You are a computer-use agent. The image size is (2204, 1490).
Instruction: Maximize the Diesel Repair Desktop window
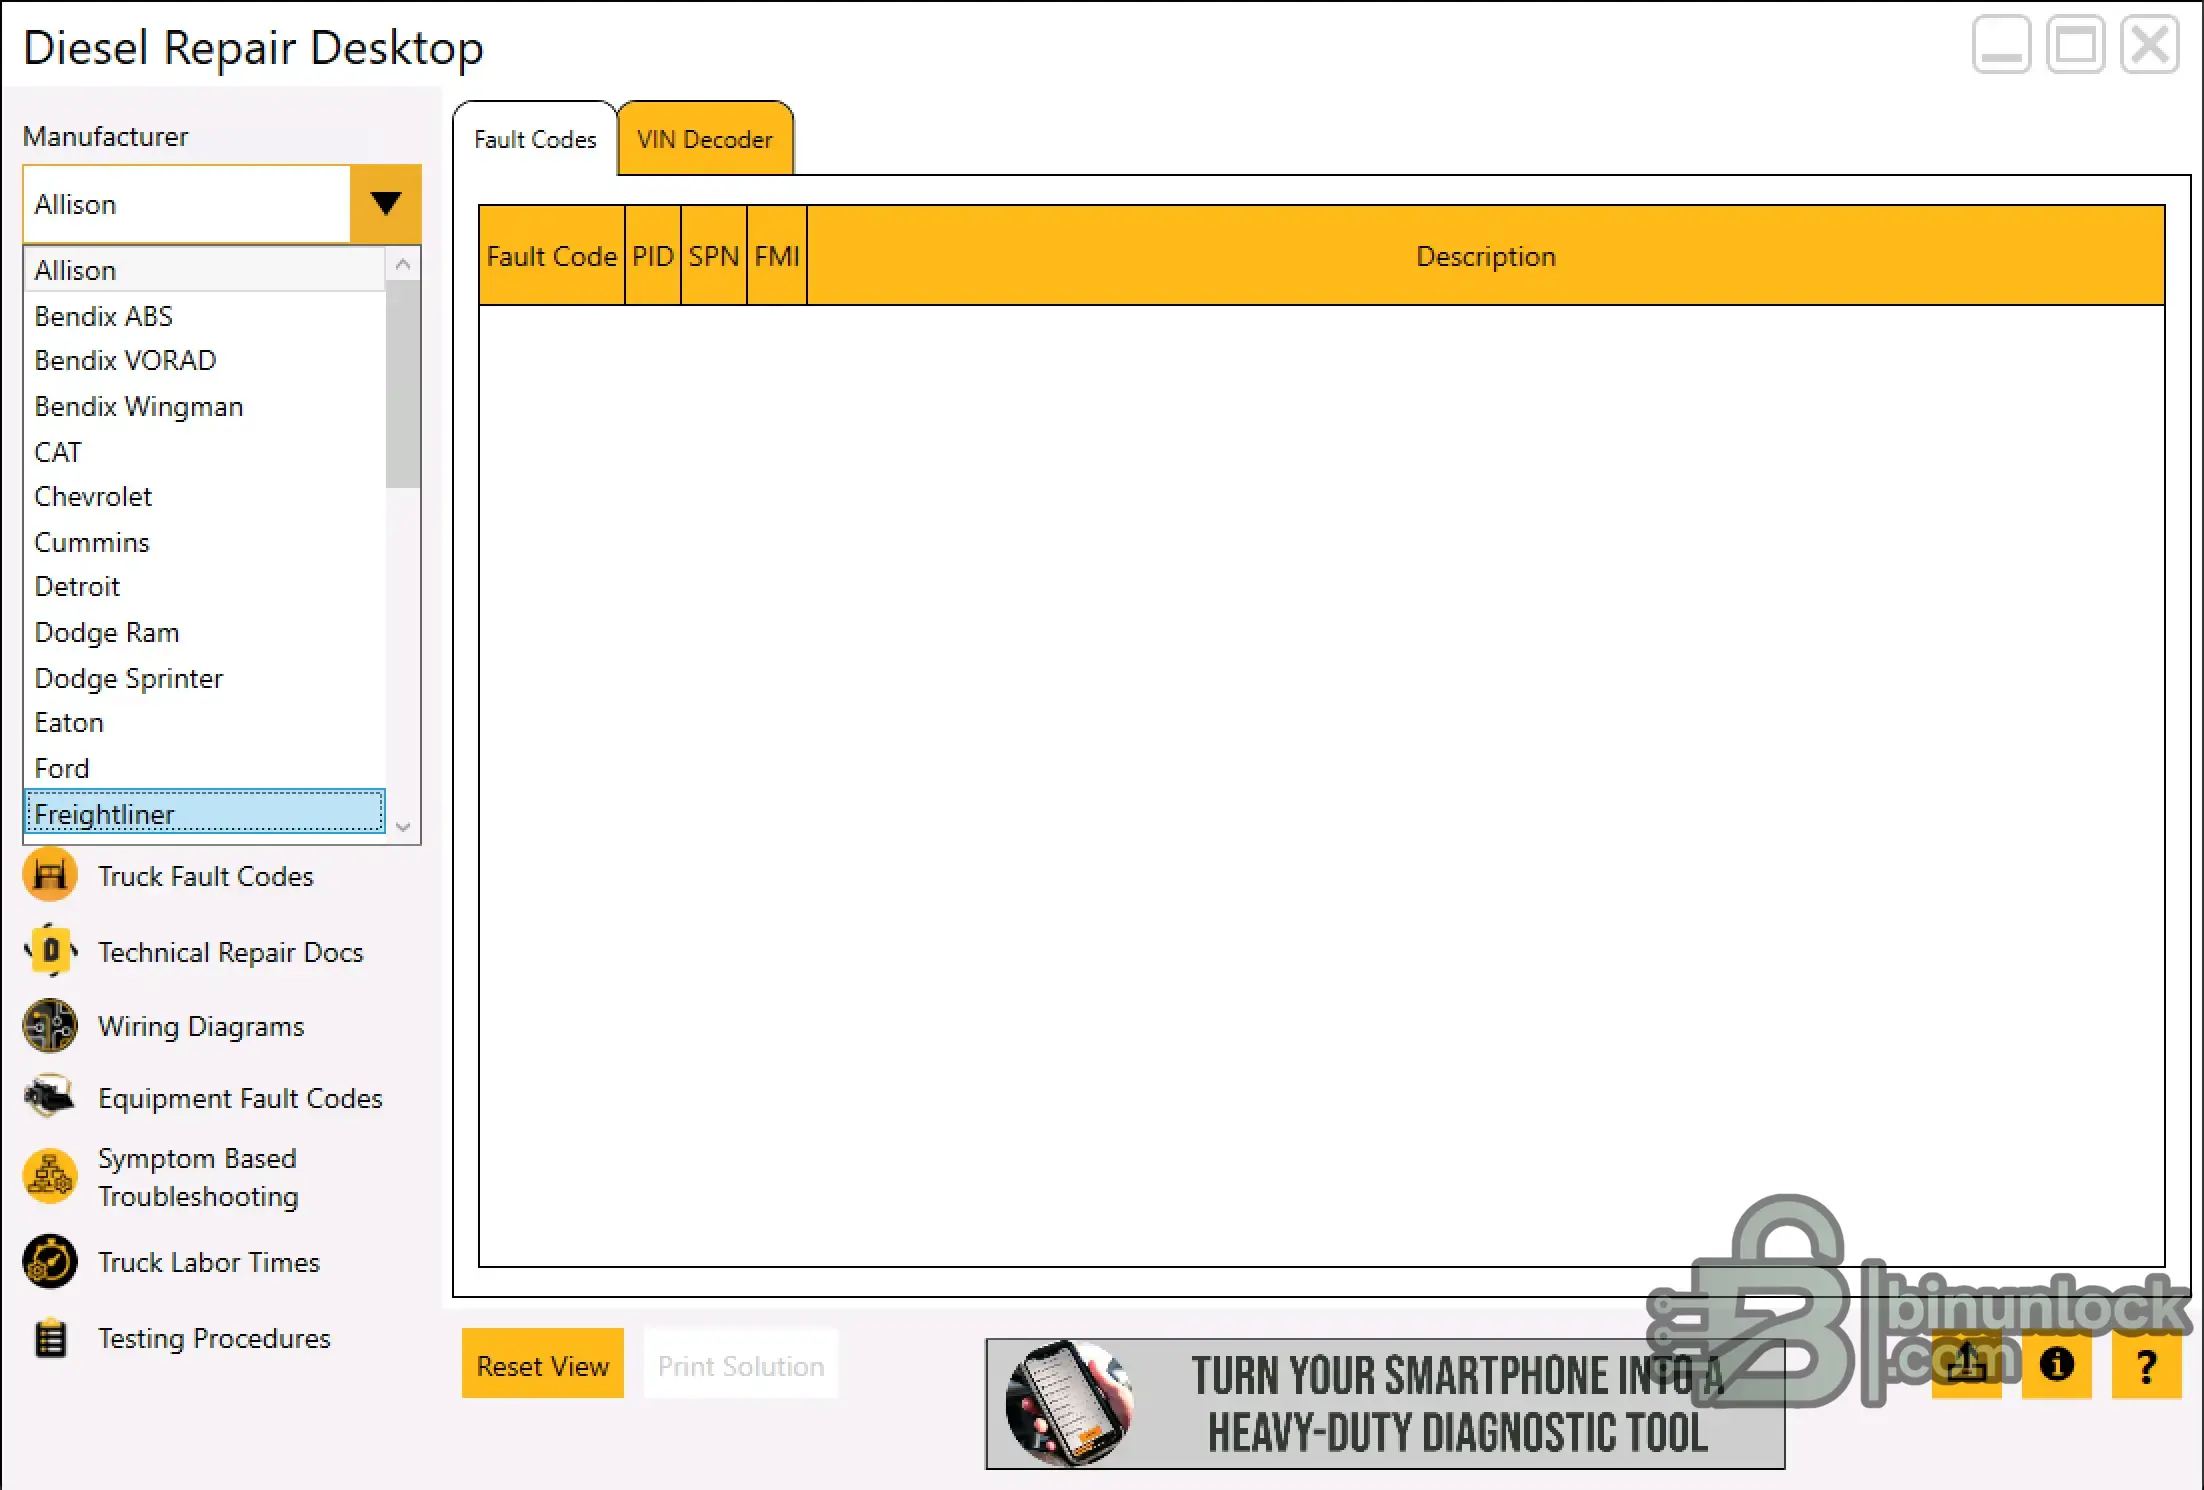point(2075,45)
